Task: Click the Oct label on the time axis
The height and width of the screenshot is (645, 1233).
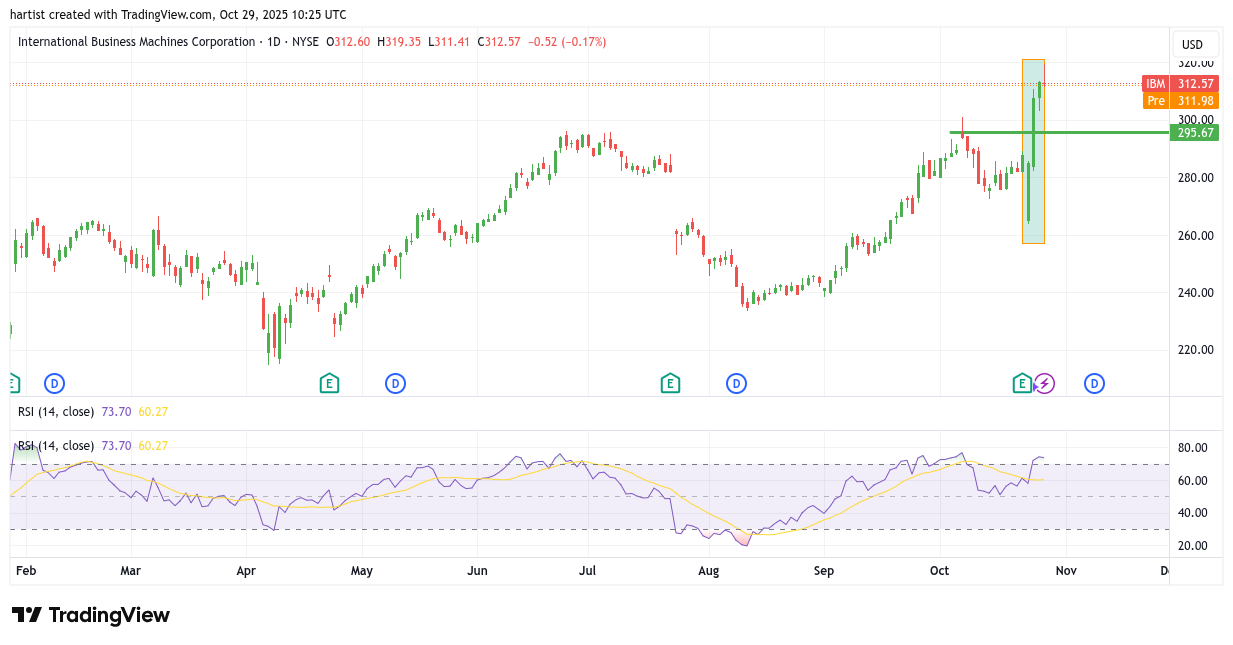Action: tap(941, 571)
